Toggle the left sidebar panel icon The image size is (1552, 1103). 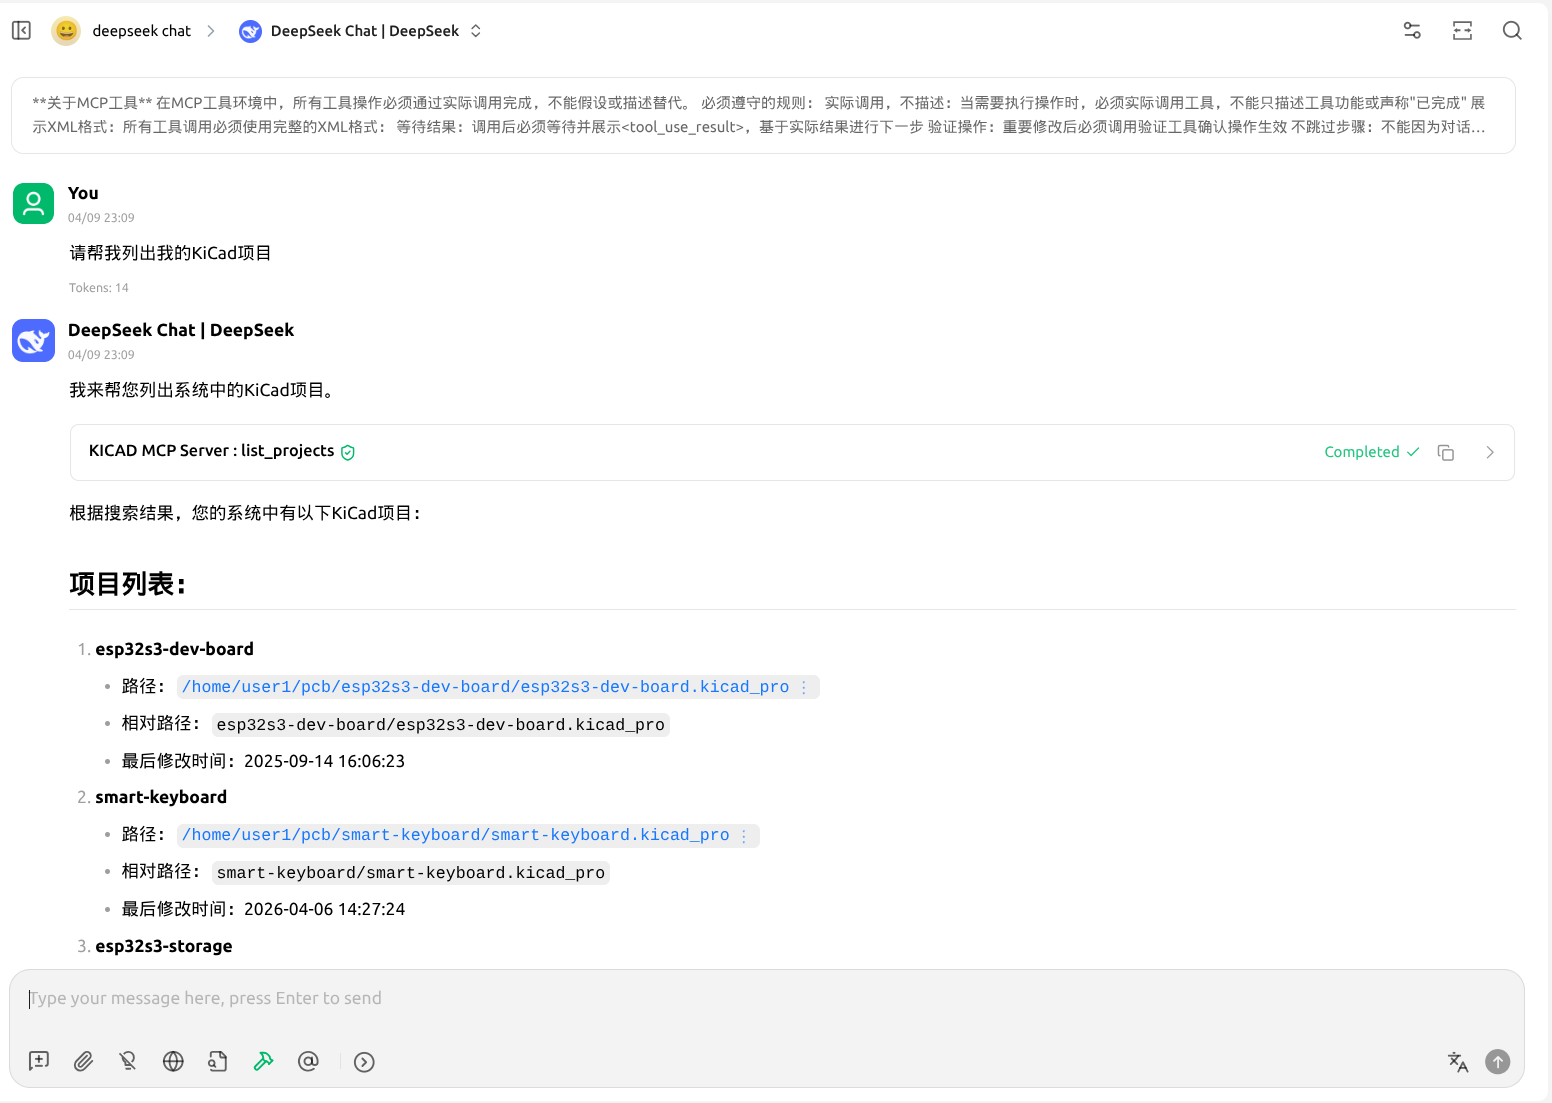pyautogui.click(x=22, y=31)
